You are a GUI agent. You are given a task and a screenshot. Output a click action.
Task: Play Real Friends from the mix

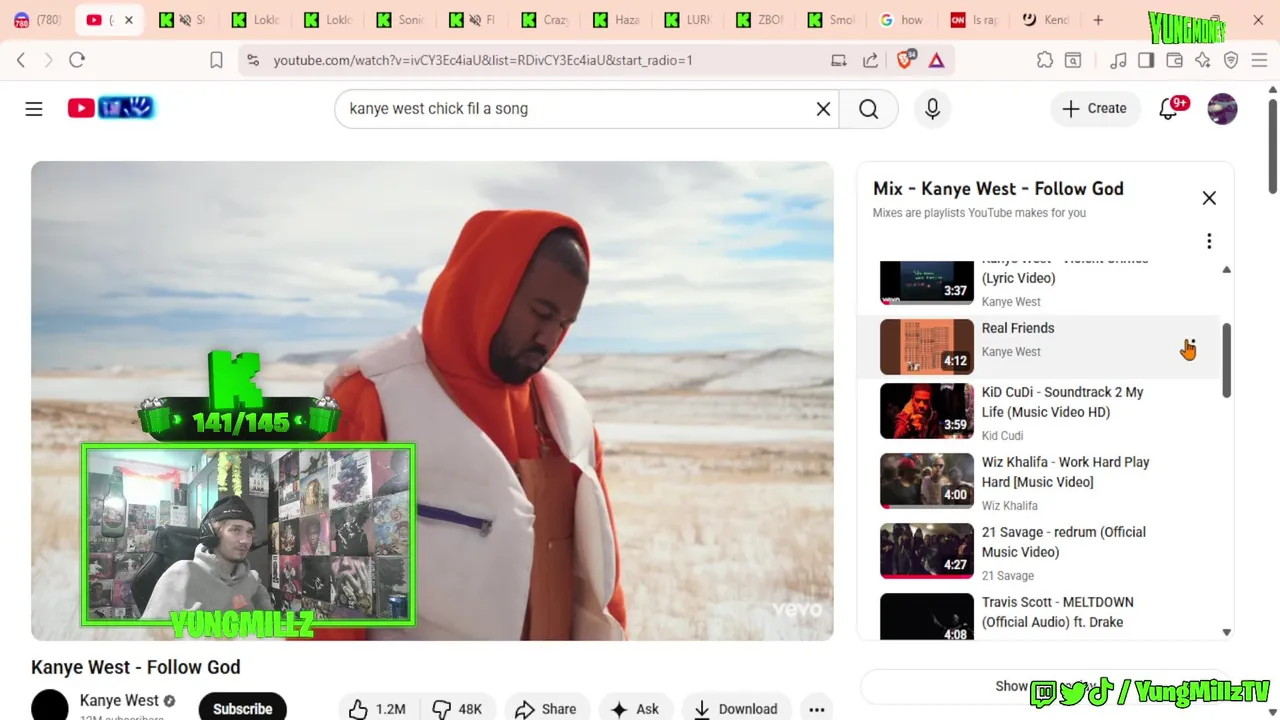(x=1038, y=346)
